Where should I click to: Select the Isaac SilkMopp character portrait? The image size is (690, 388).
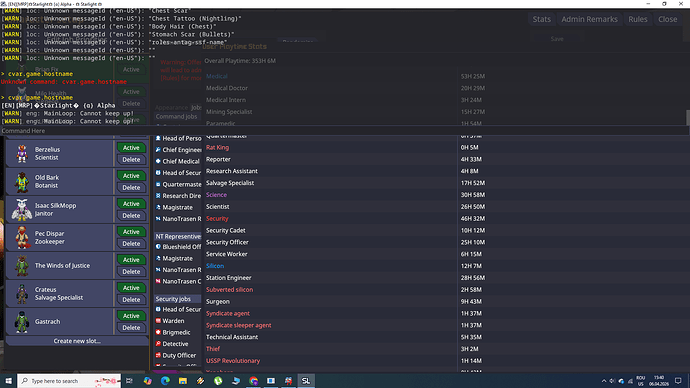[22, 209]
